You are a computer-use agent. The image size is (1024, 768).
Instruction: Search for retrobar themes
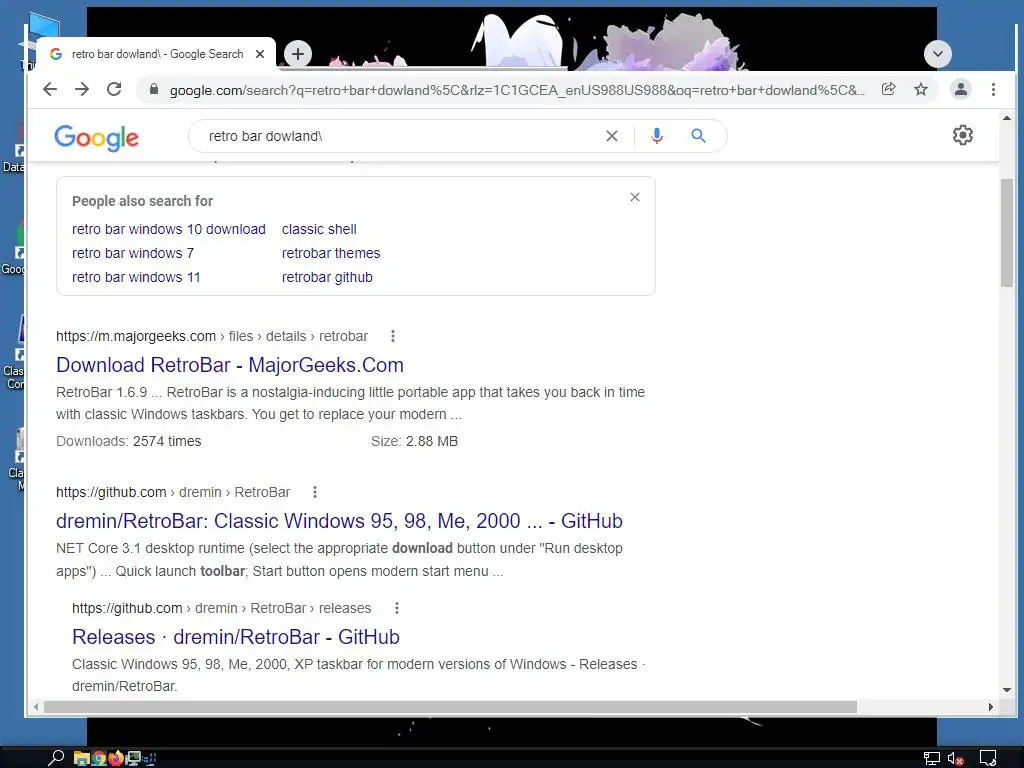point(330,253)
